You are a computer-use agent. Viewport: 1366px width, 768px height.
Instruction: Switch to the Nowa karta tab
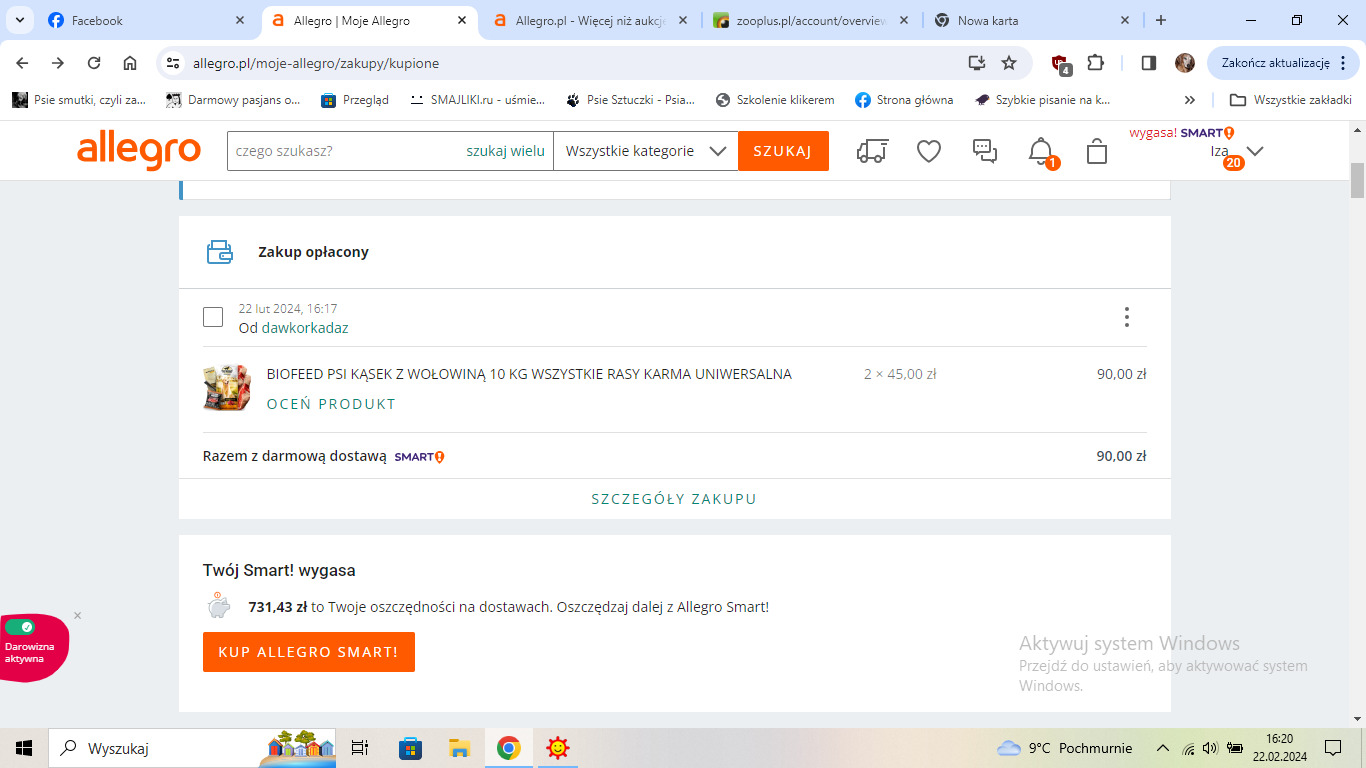[x=1032, y=20]
